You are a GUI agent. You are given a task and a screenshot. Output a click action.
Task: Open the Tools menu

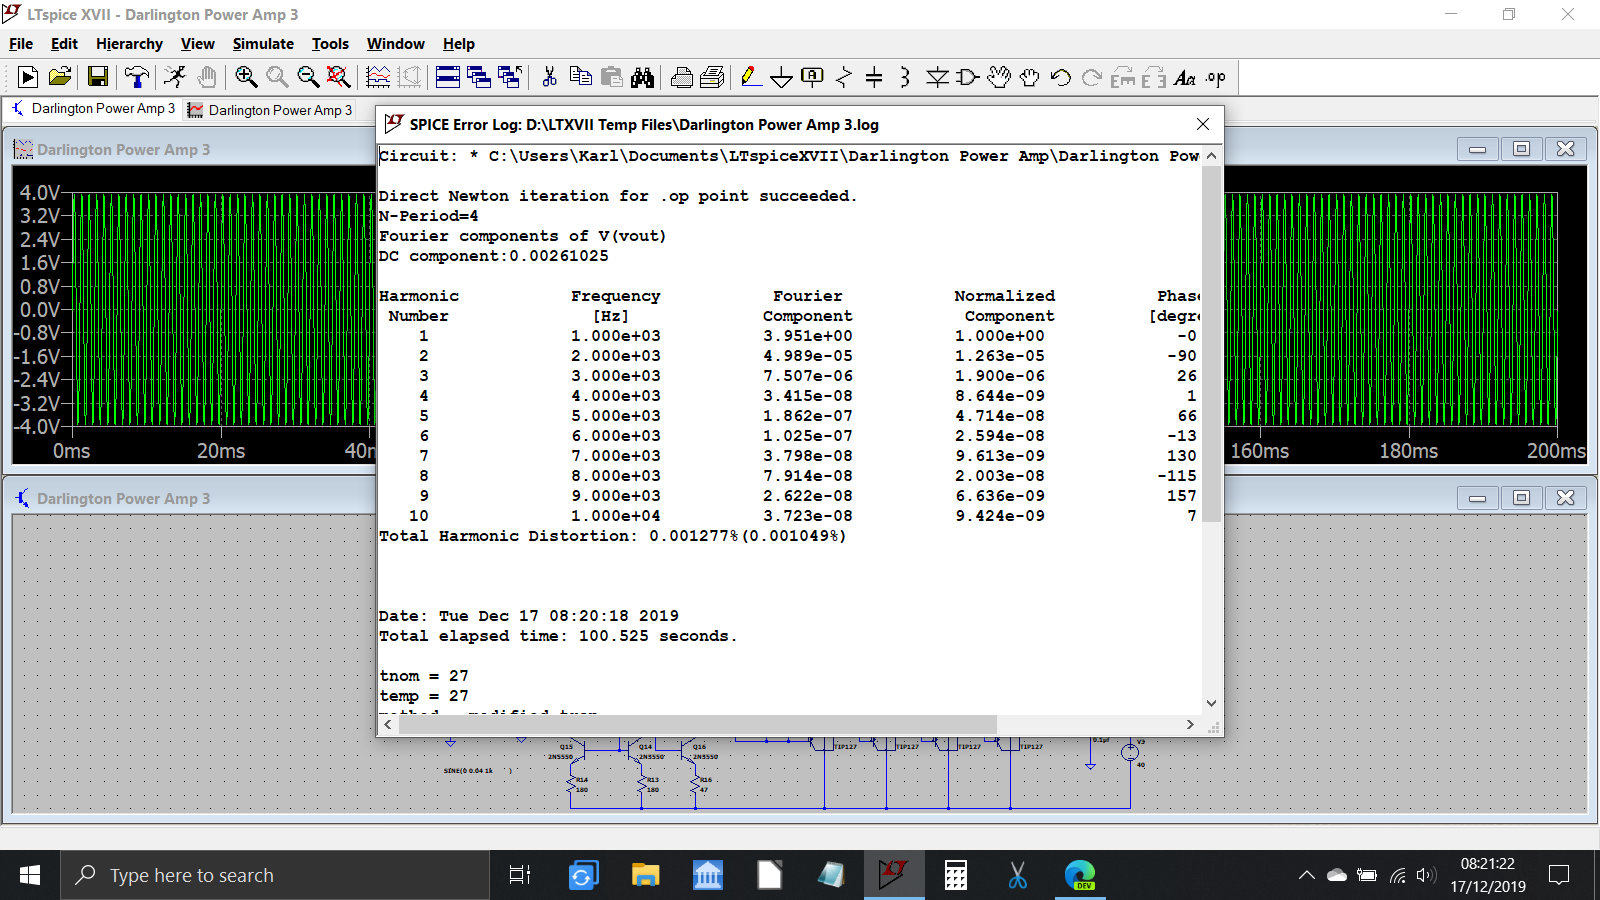pos(330,44)
